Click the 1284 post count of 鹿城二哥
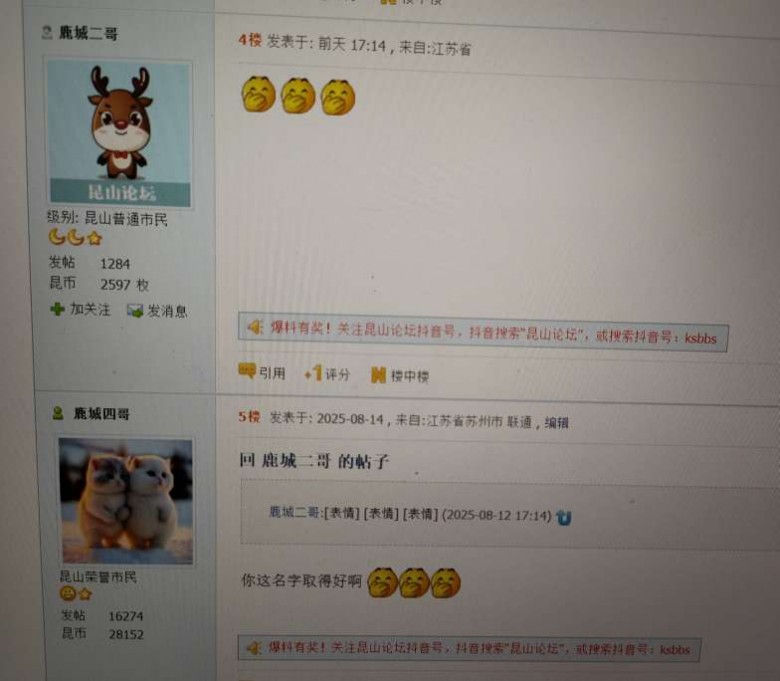The width and height of the screenshot is (780, 681). 115,264
